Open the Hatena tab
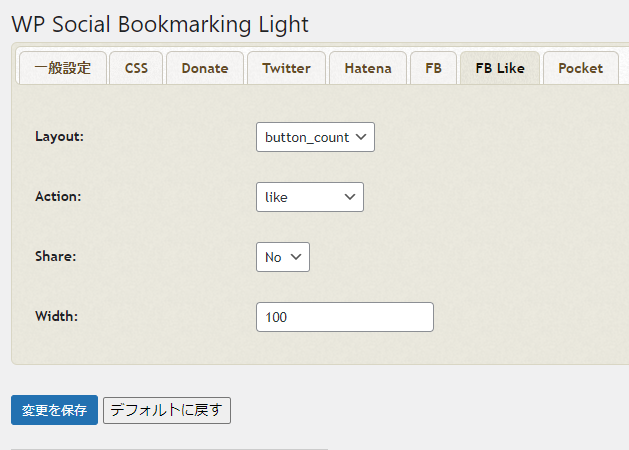 (x=367, y=68)
